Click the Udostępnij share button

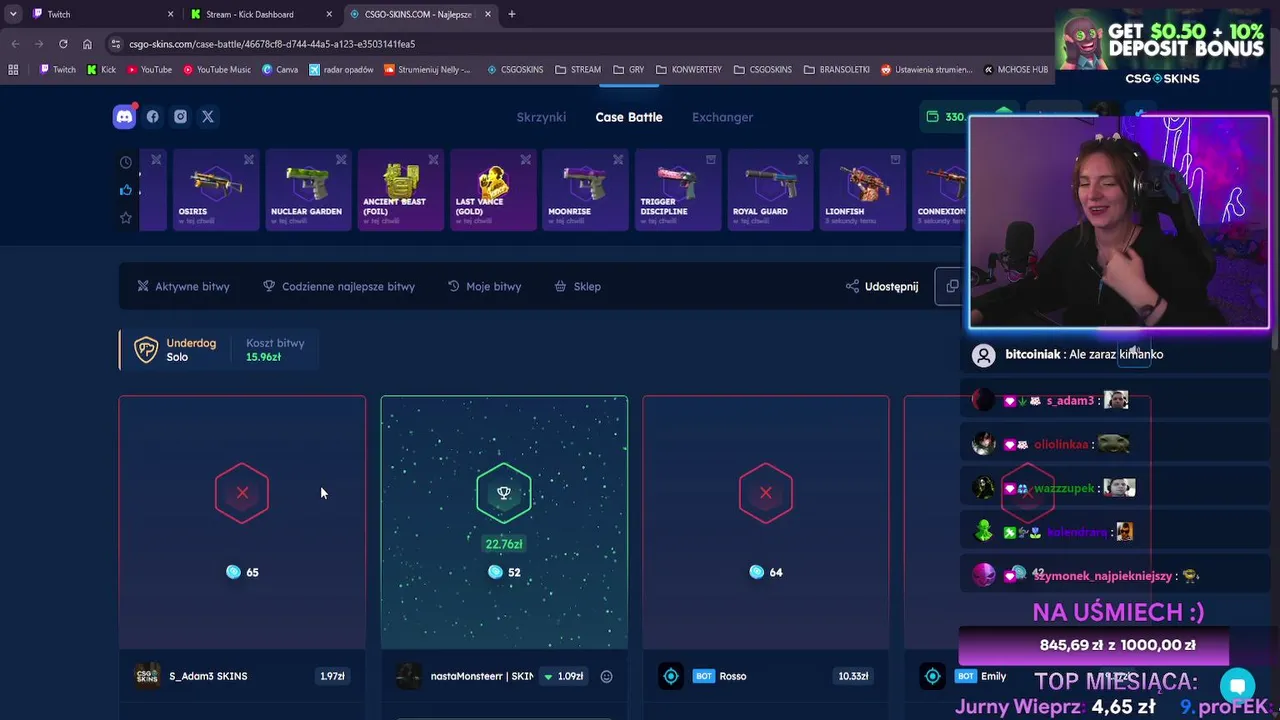click(882, 286)
